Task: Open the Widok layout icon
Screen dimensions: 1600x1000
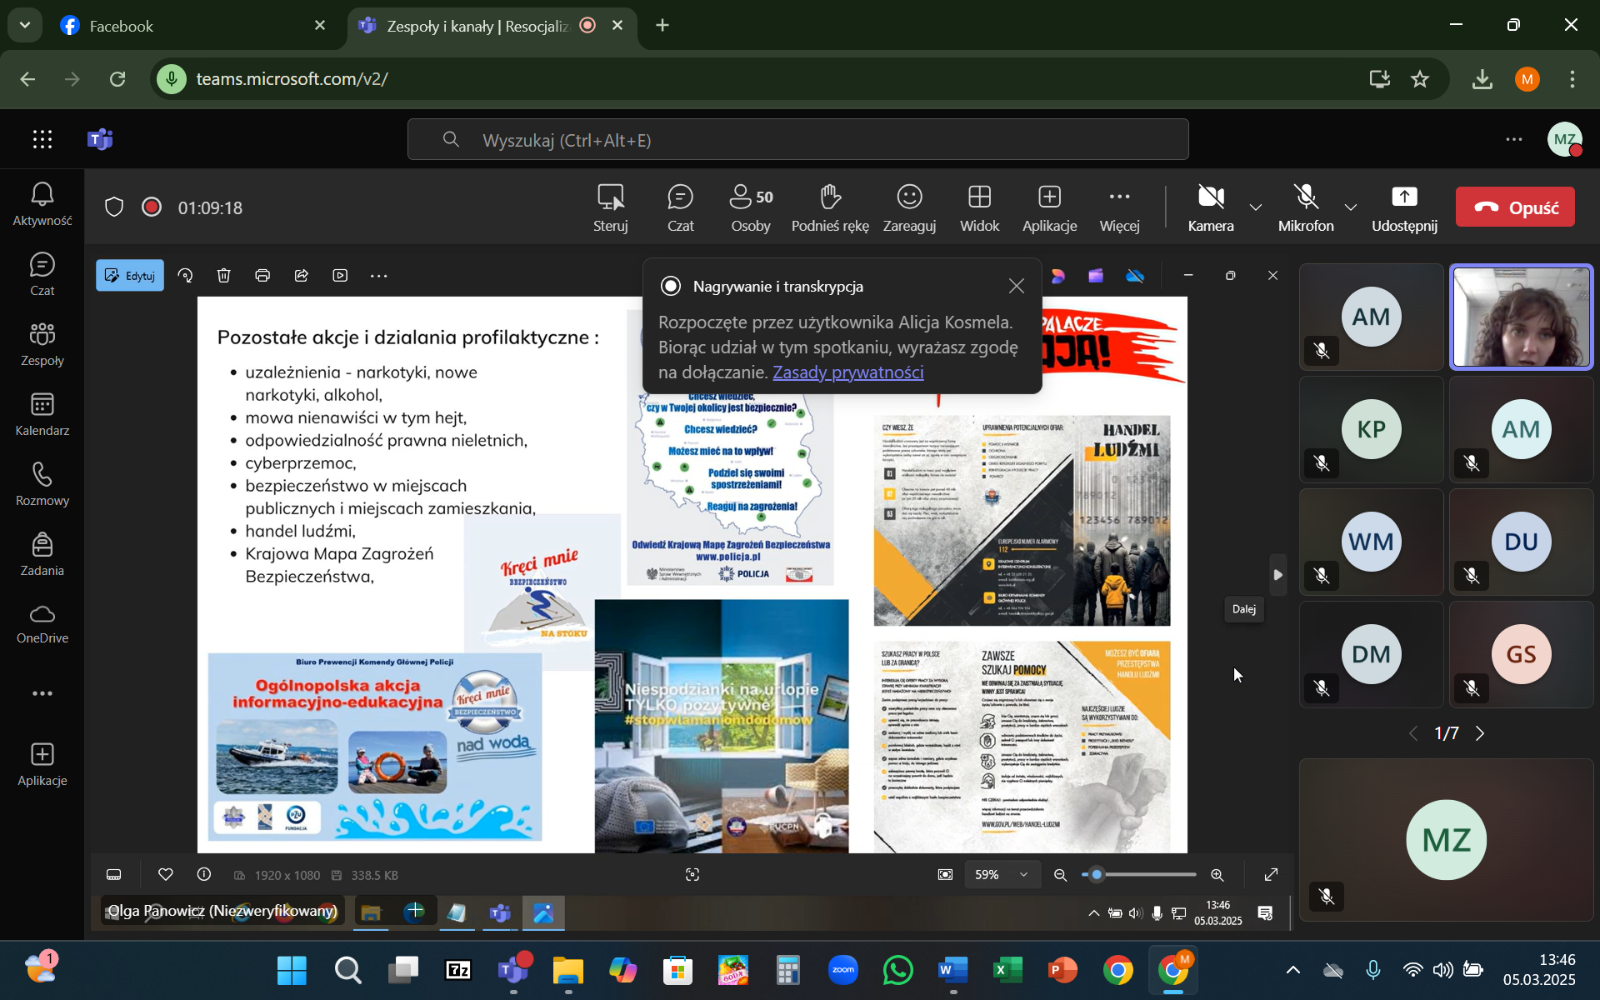Action: tap(979, 207)
